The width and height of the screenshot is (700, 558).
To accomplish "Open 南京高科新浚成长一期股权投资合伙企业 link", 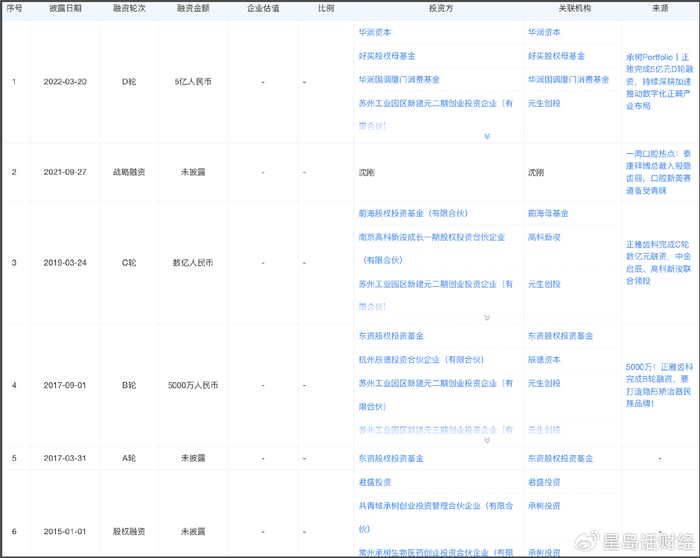I will tap(432, 249).
